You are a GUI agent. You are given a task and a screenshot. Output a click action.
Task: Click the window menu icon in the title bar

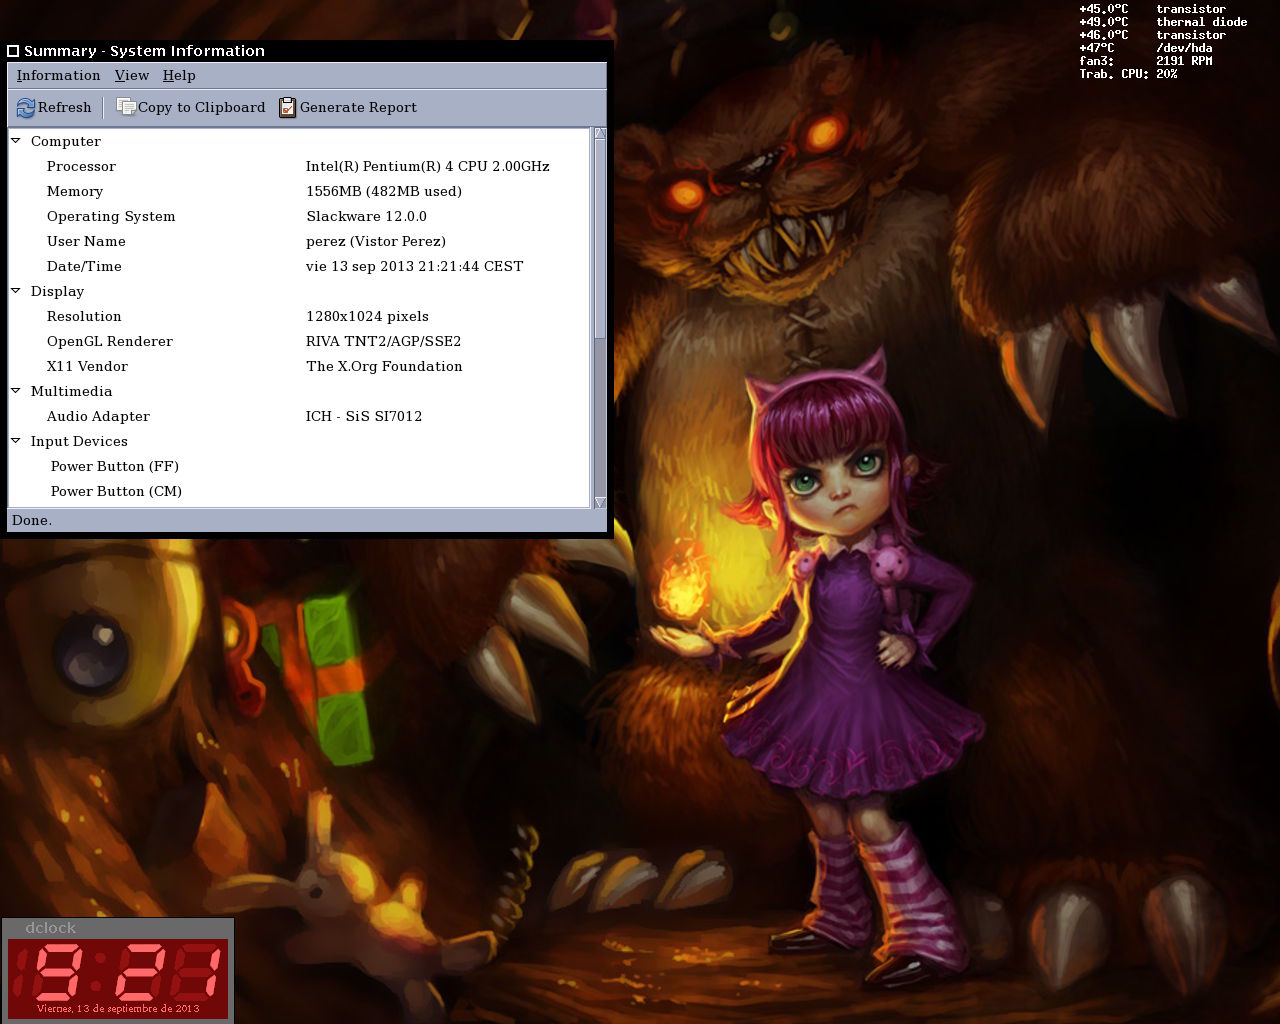click(x=13, y=51)
